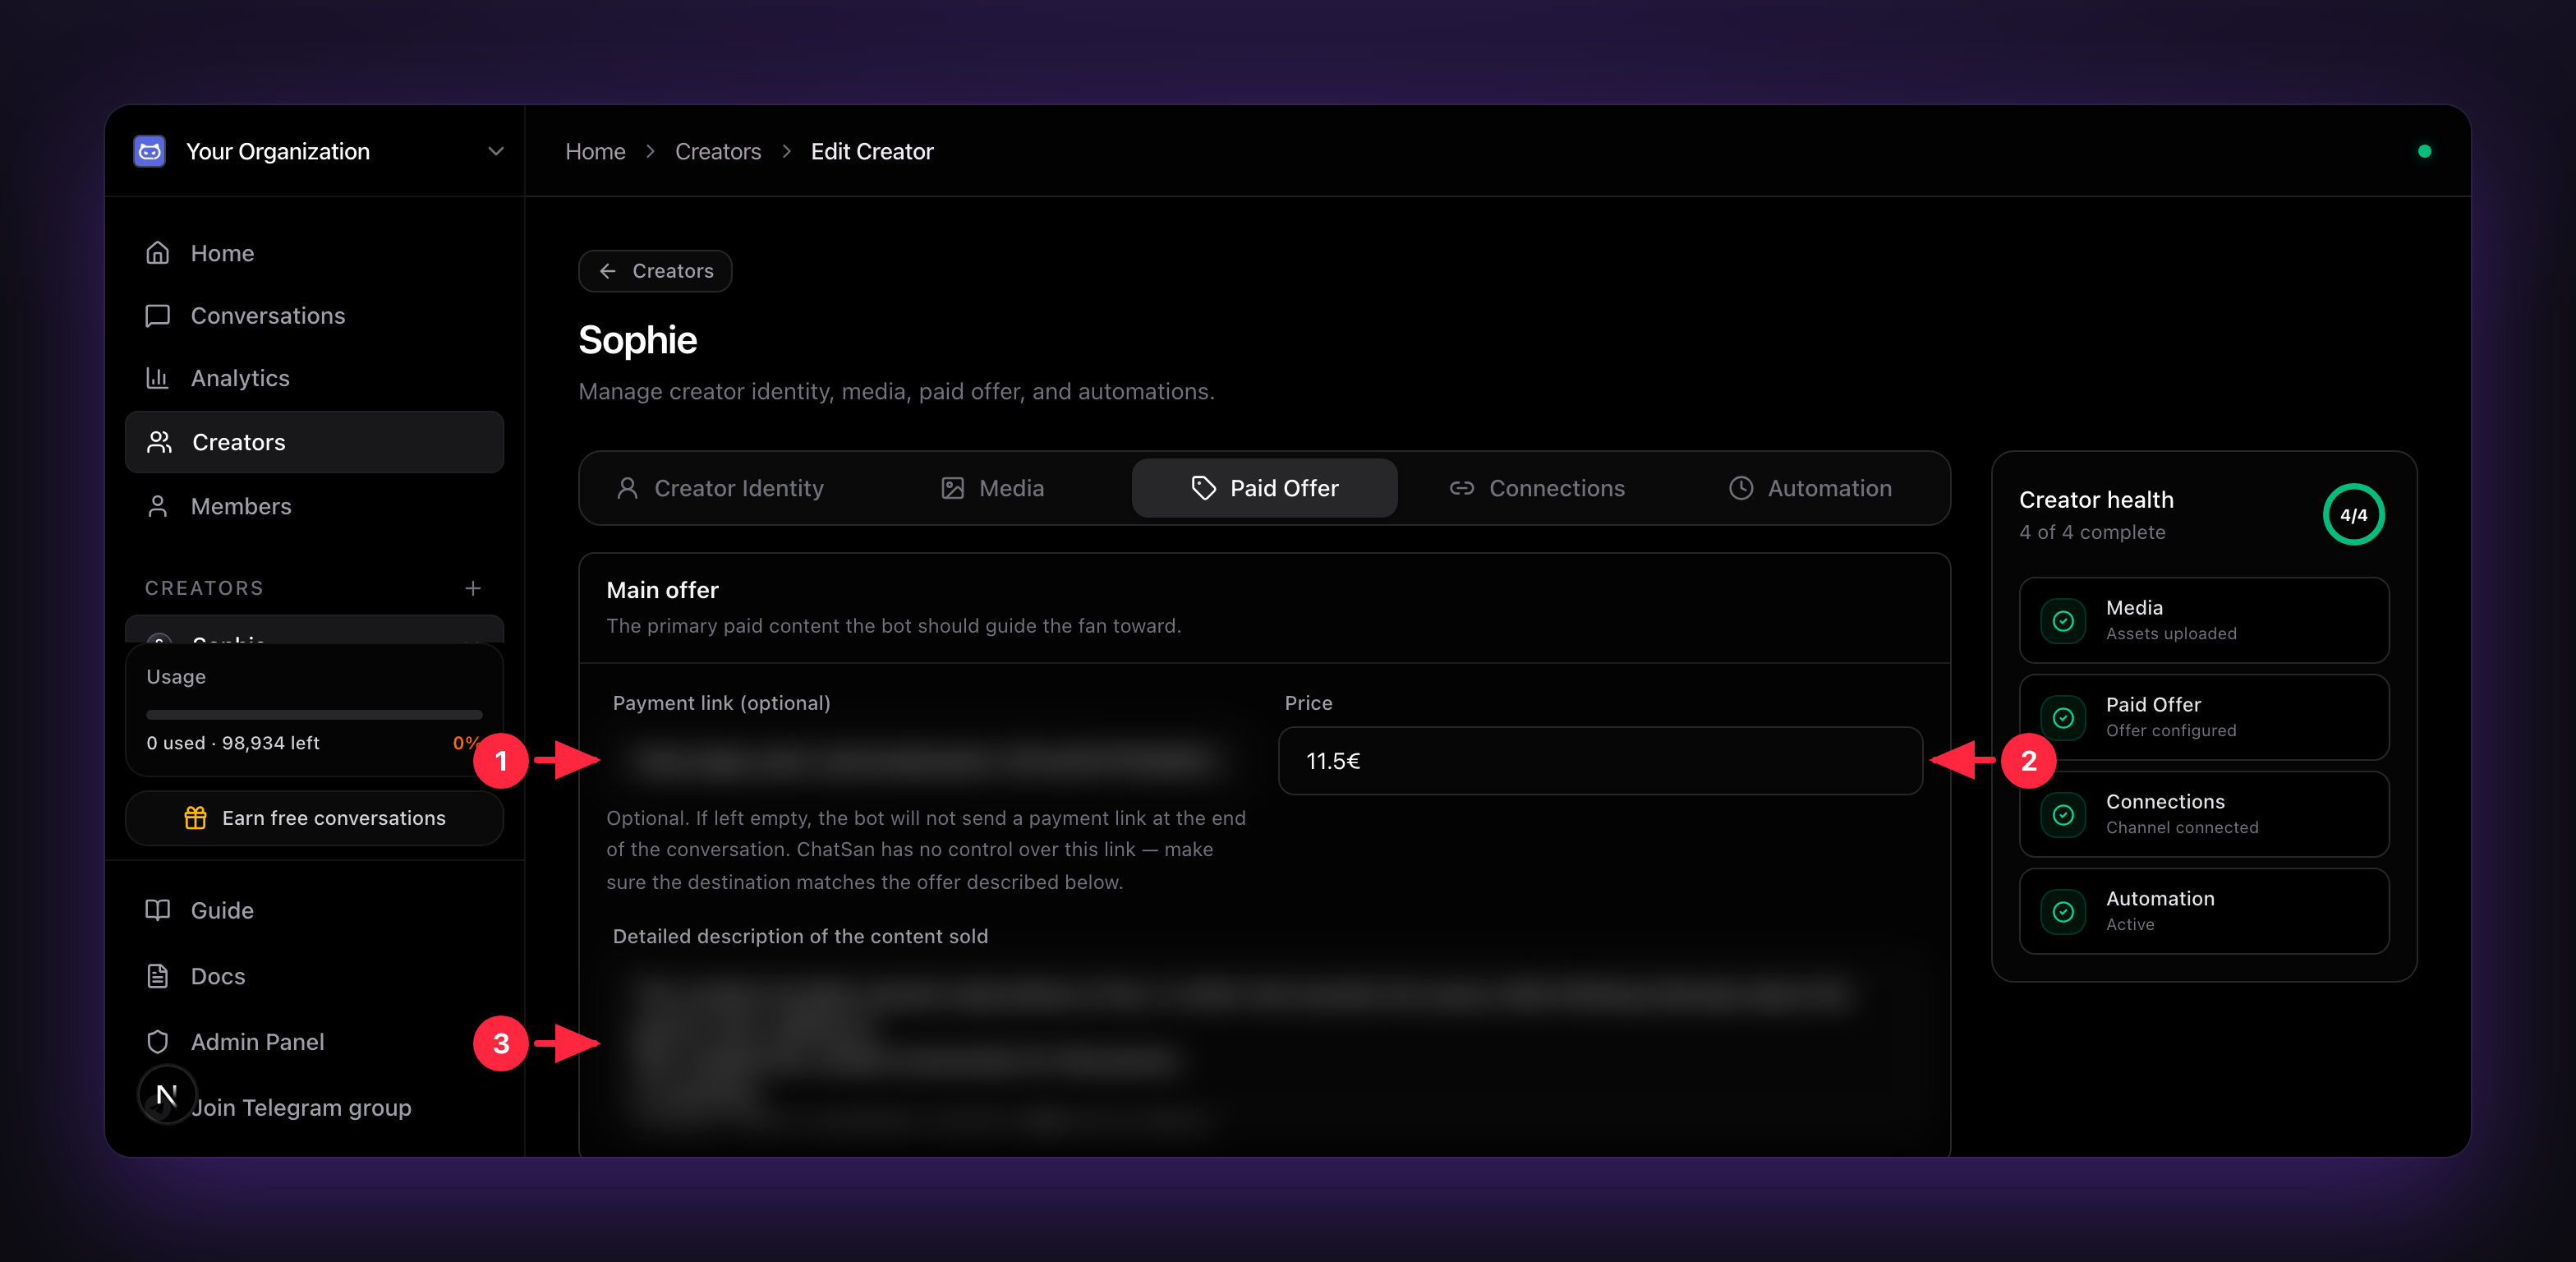Viewport: 2576px width, 1262px height.
Task: Open Members in the sidebar
Action: pos(314,506)
